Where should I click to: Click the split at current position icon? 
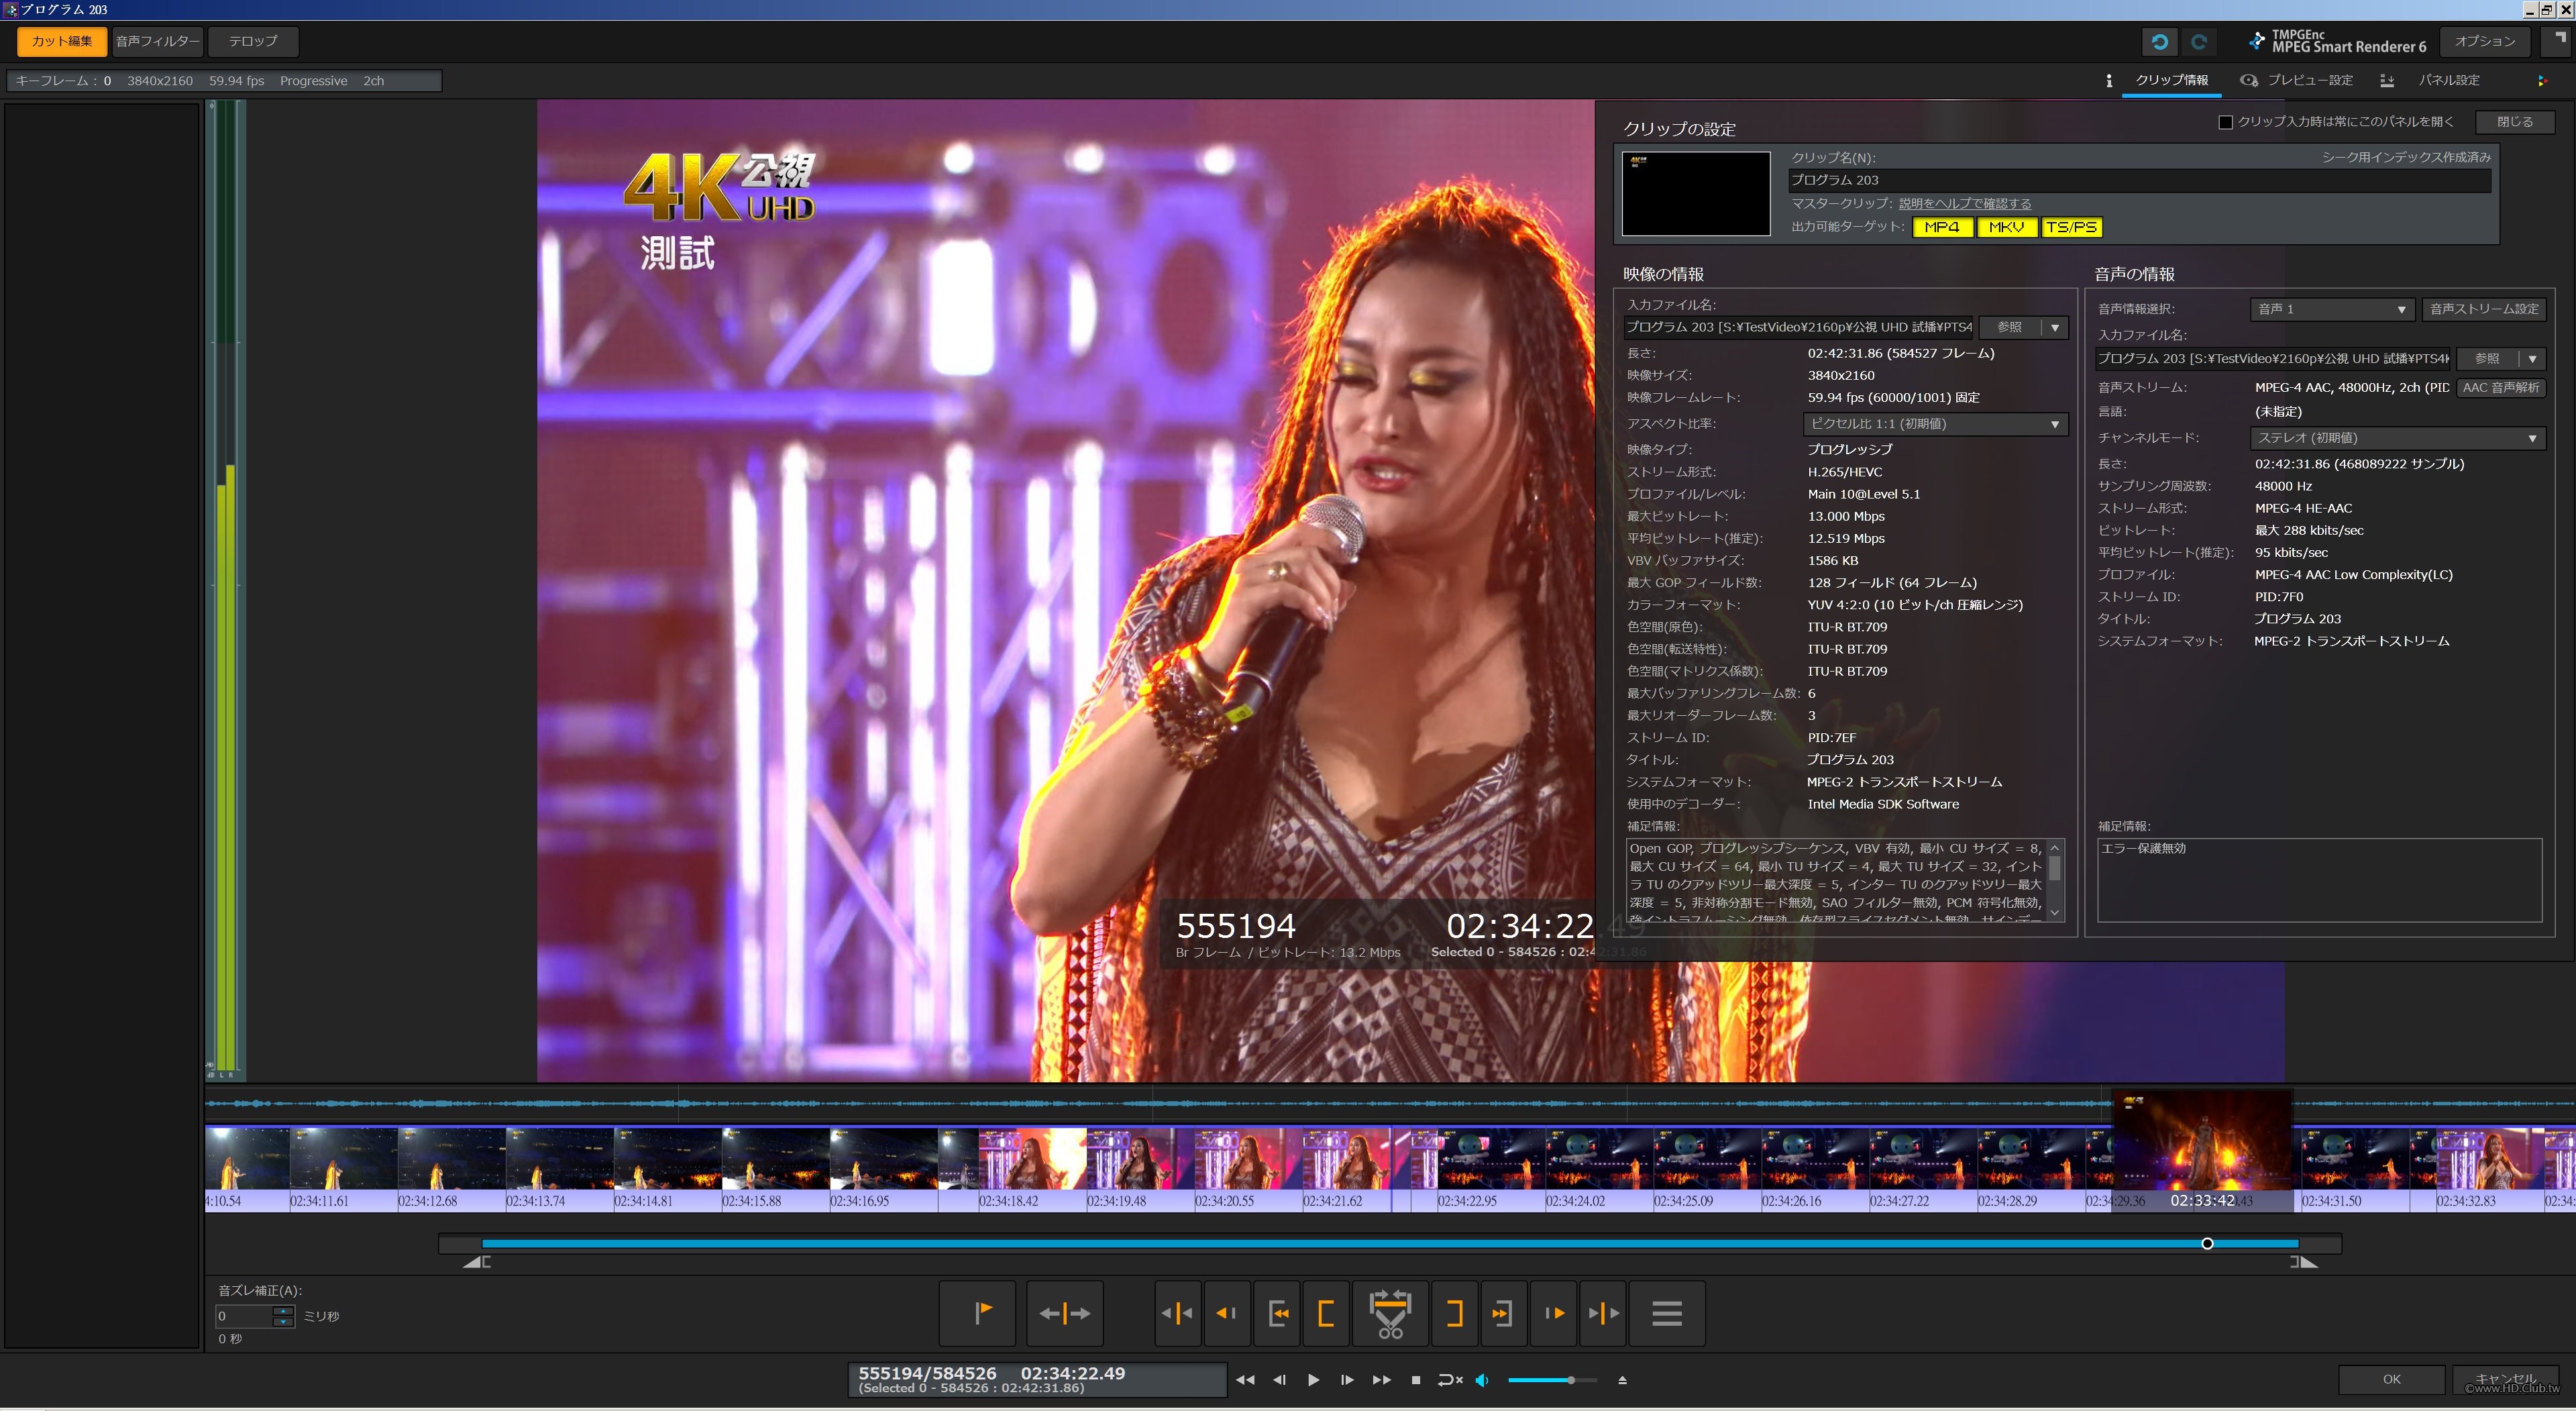(x=1065, y=1313)
